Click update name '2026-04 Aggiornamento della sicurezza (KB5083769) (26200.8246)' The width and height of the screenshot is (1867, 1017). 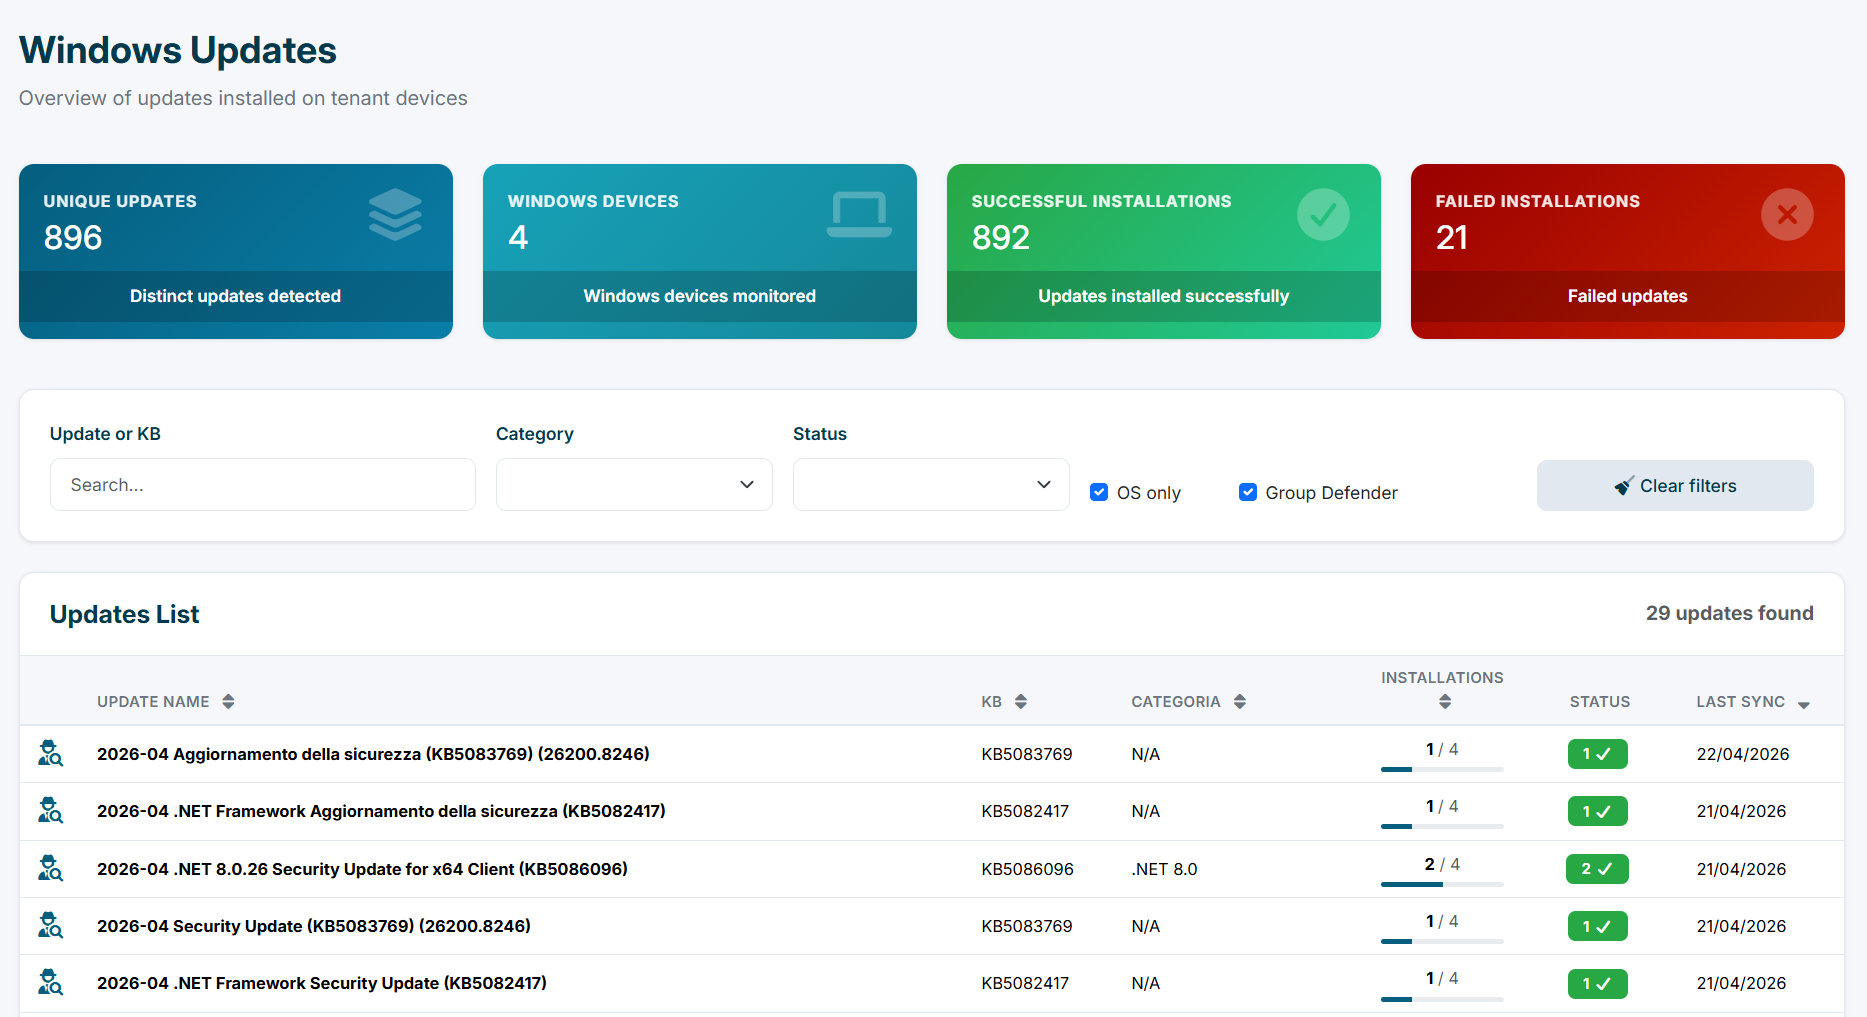[x=373, y=753]
